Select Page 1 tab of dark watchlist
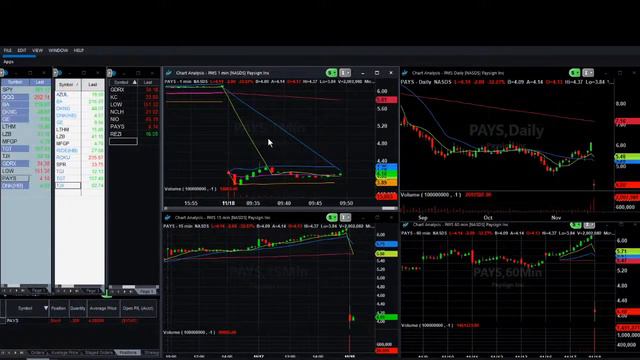This screenshot has height=360, width=640. (x=146, y=291)
